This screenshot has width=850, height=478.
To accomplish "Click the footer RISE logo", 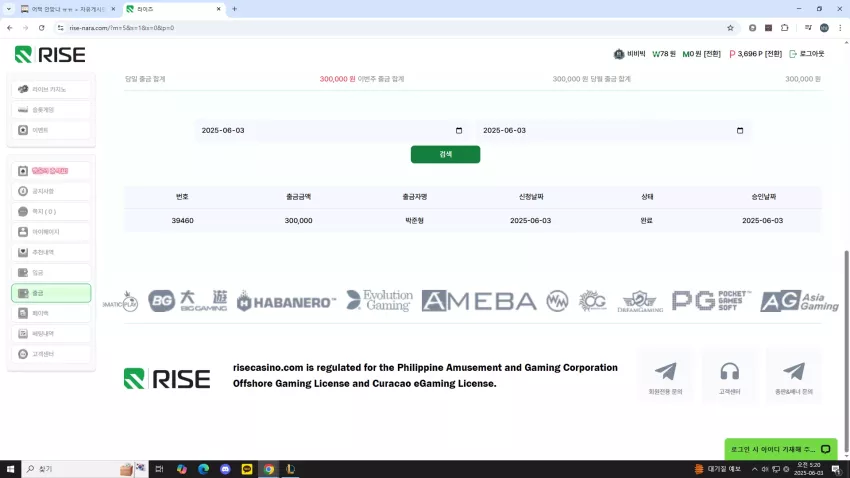I will [166, 379].
